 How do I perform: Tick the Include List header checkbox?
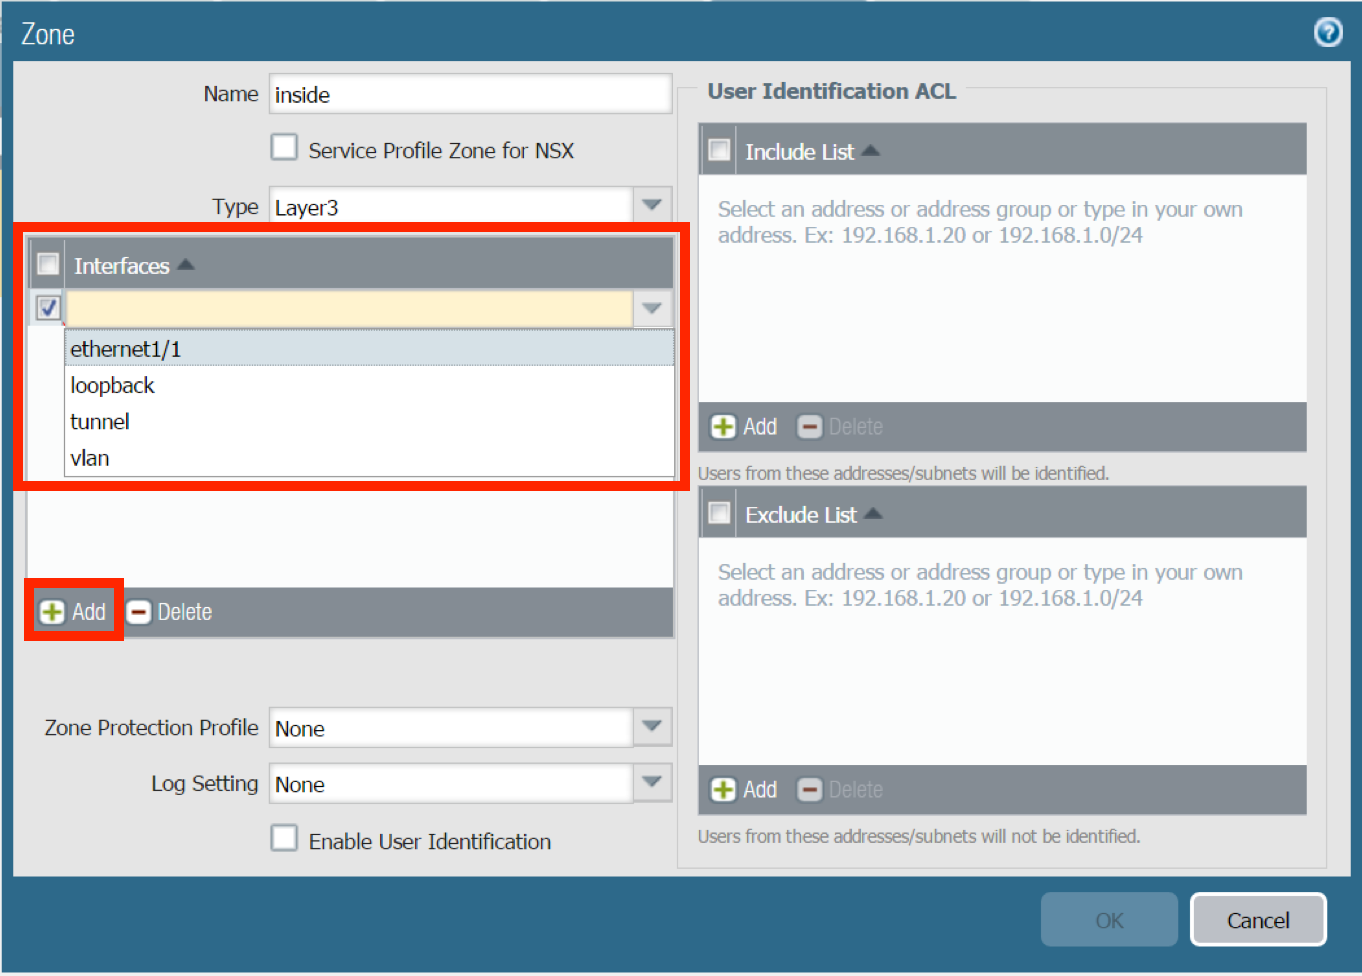[719, 151]
